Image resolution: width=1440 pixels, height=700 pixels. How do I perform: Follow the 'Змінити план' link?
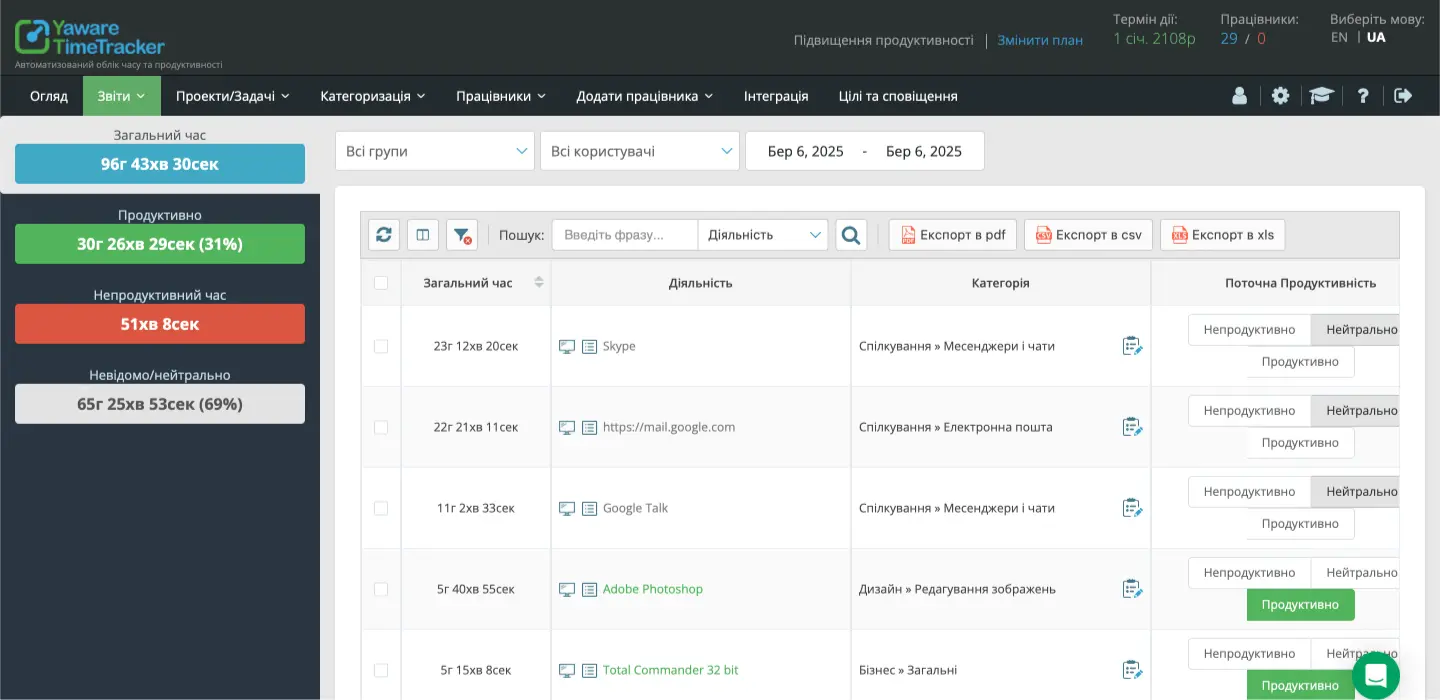(1040, 40)
